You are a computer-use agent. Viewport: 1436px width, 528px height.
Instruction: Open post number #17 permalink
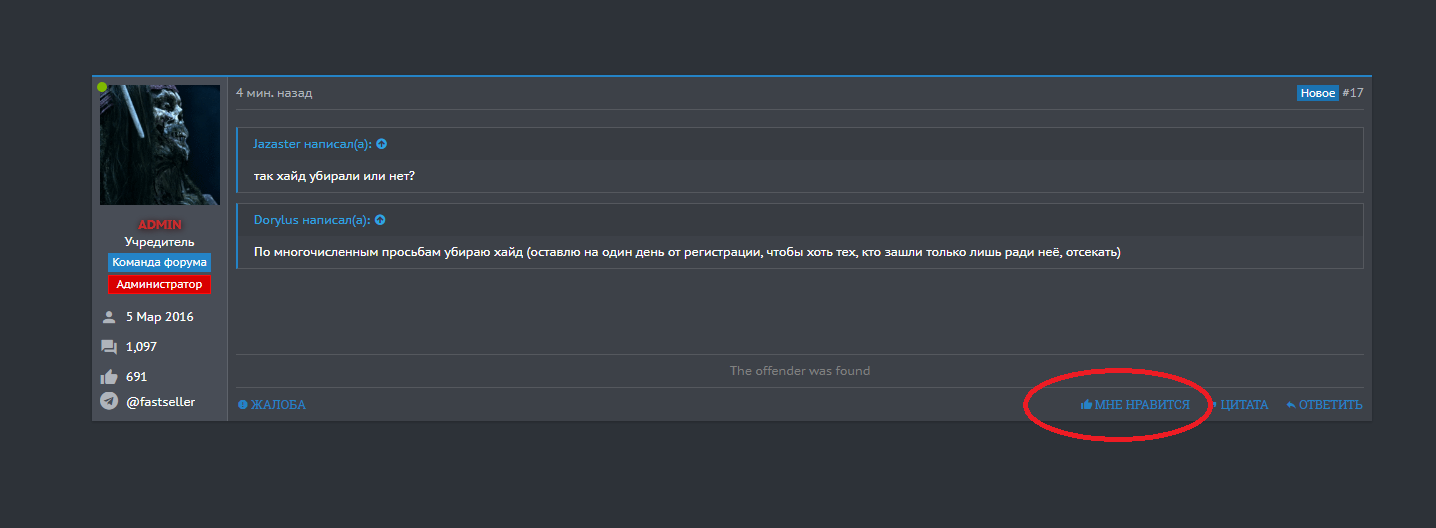click(1353, 93)
